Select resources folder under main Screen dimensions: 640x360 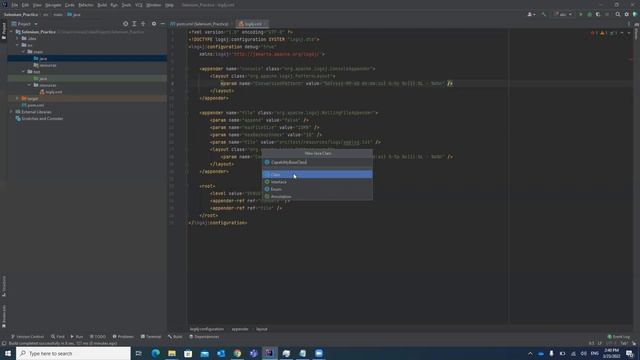coord(45,65)
